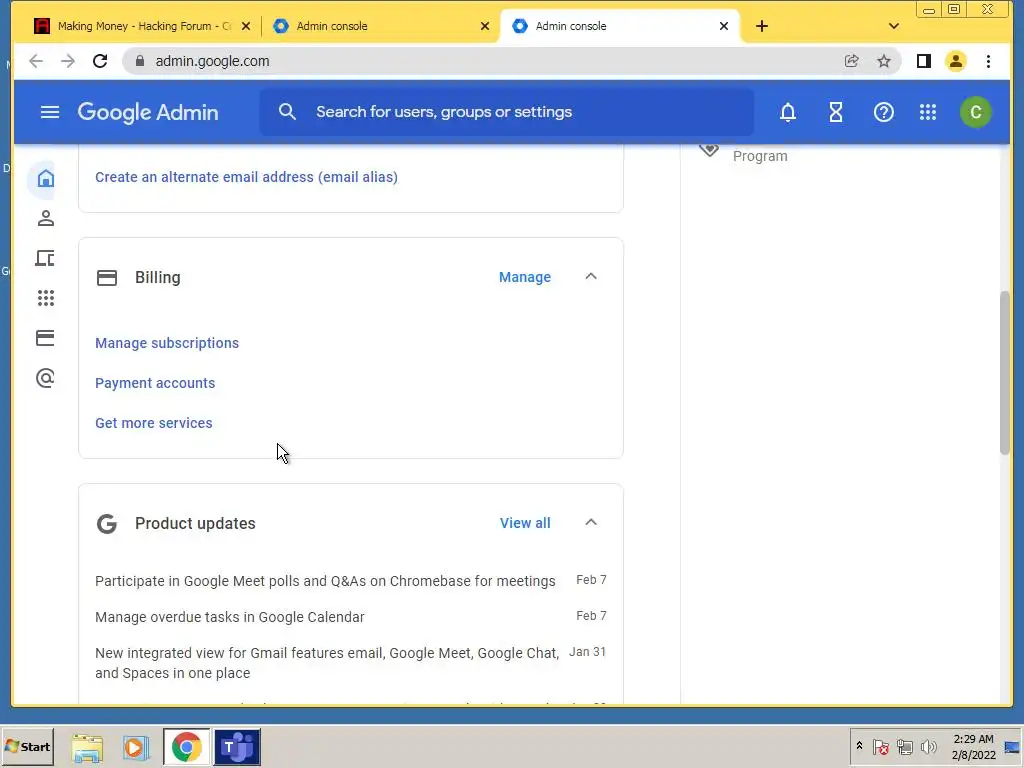Open the Action Center flag tray icon
Screen dimensions: 1024x768
pos(880,746)
